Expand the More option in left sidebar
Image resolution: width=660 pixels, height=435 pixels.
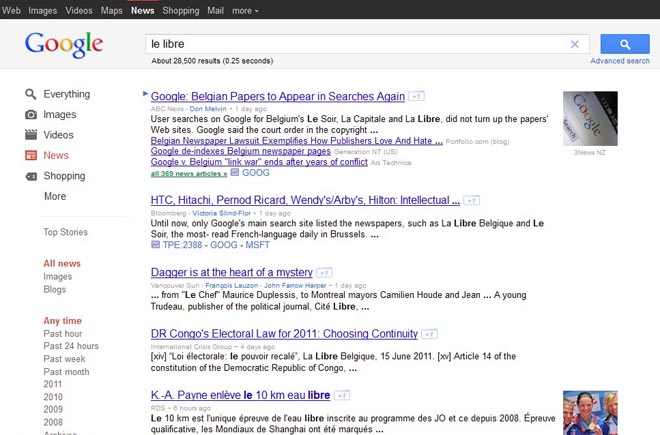tap(55, 197)
